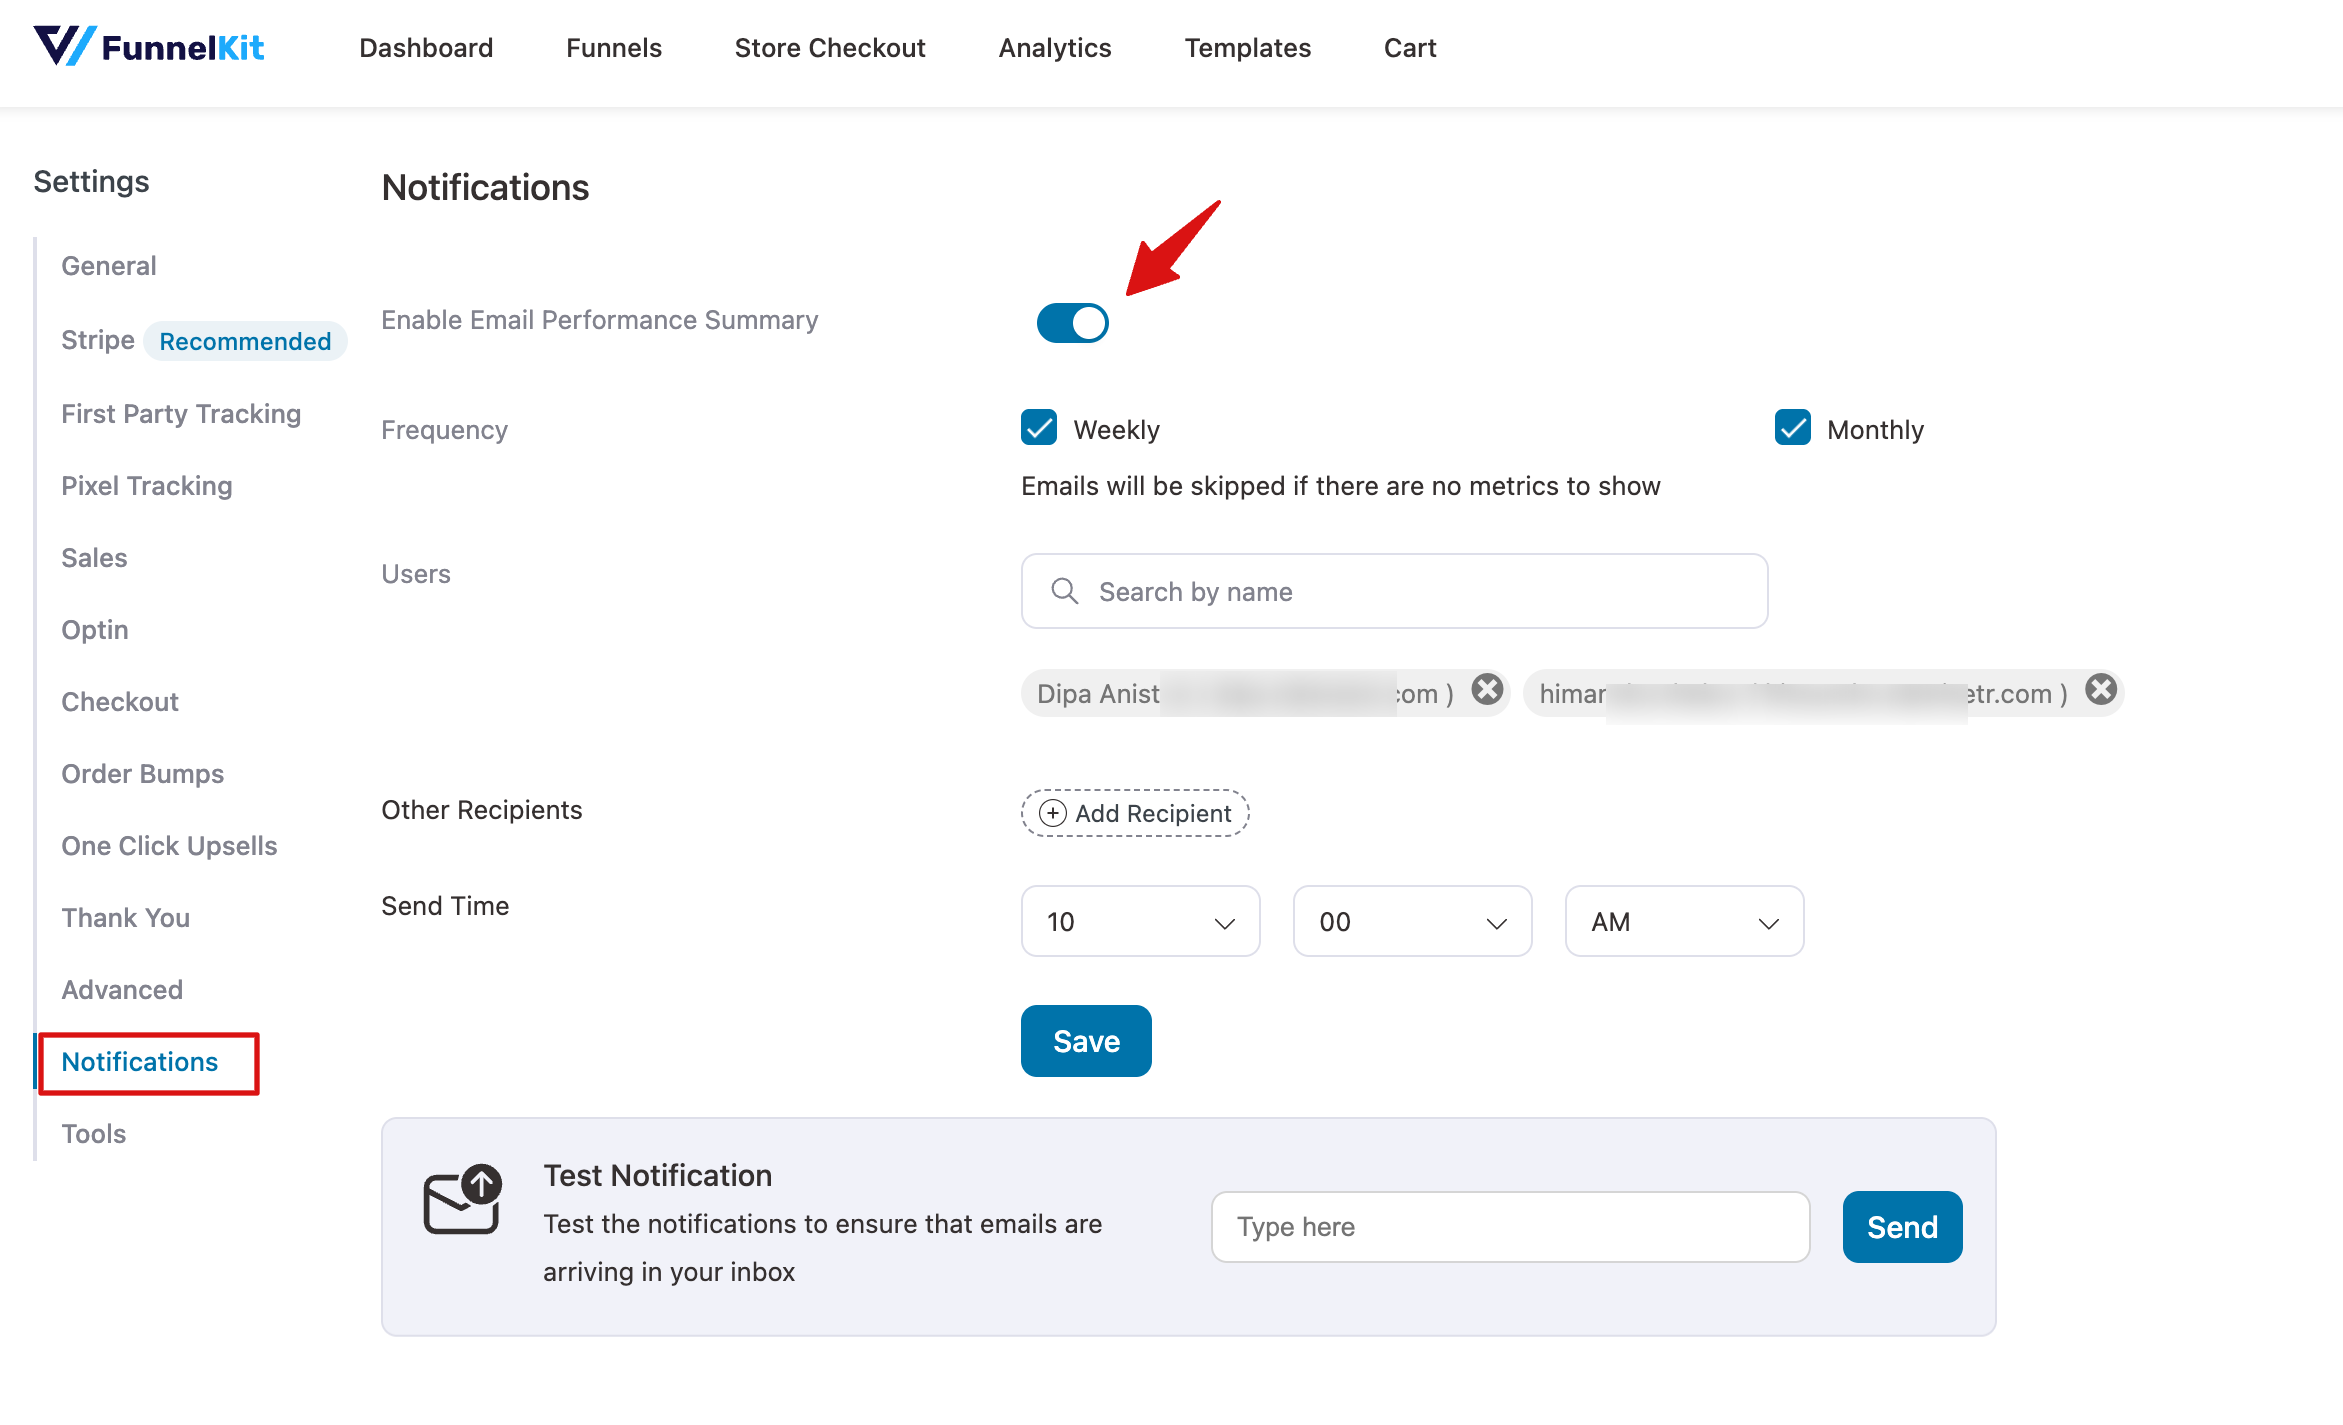2343x1425 pixels.
Task: Open the Store Checkout menu
Action: 830,47
